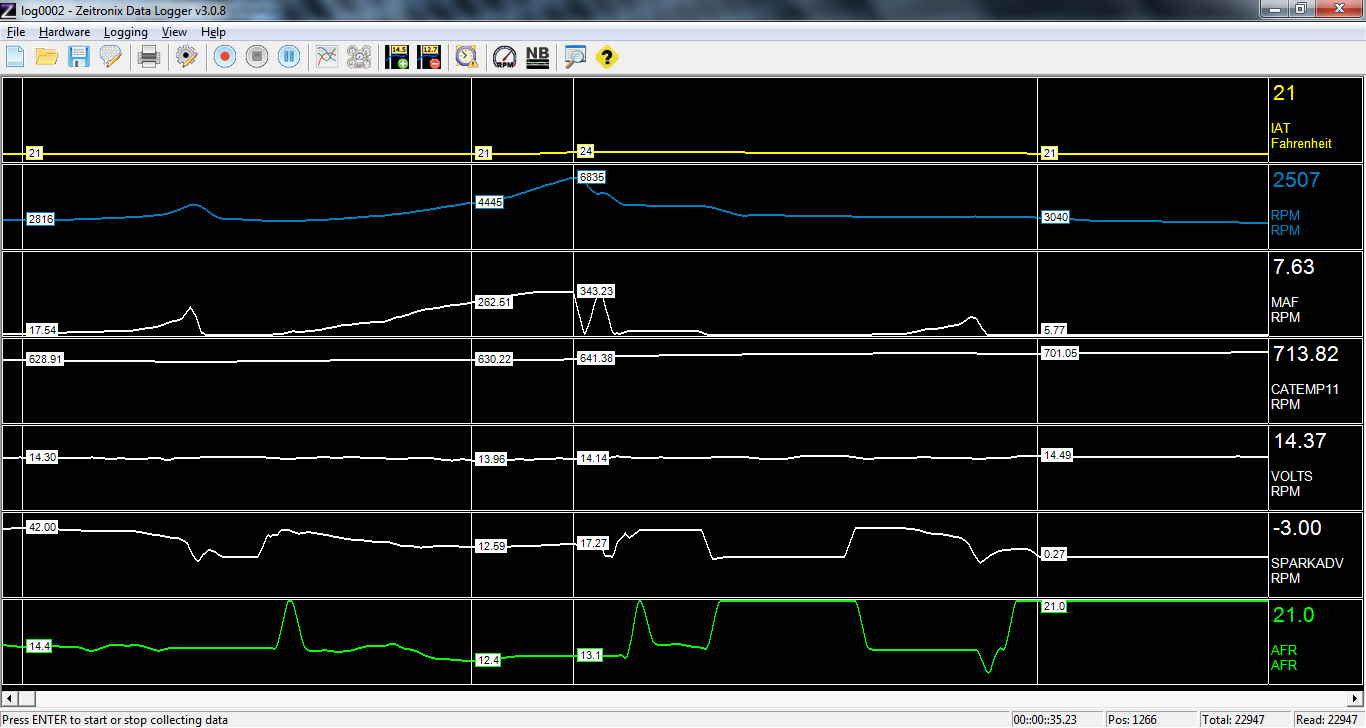Viewport: 1366px width, 728px height.
Task: Click the 6835 RPM peak marker label
Action: (x=592, y=177)
